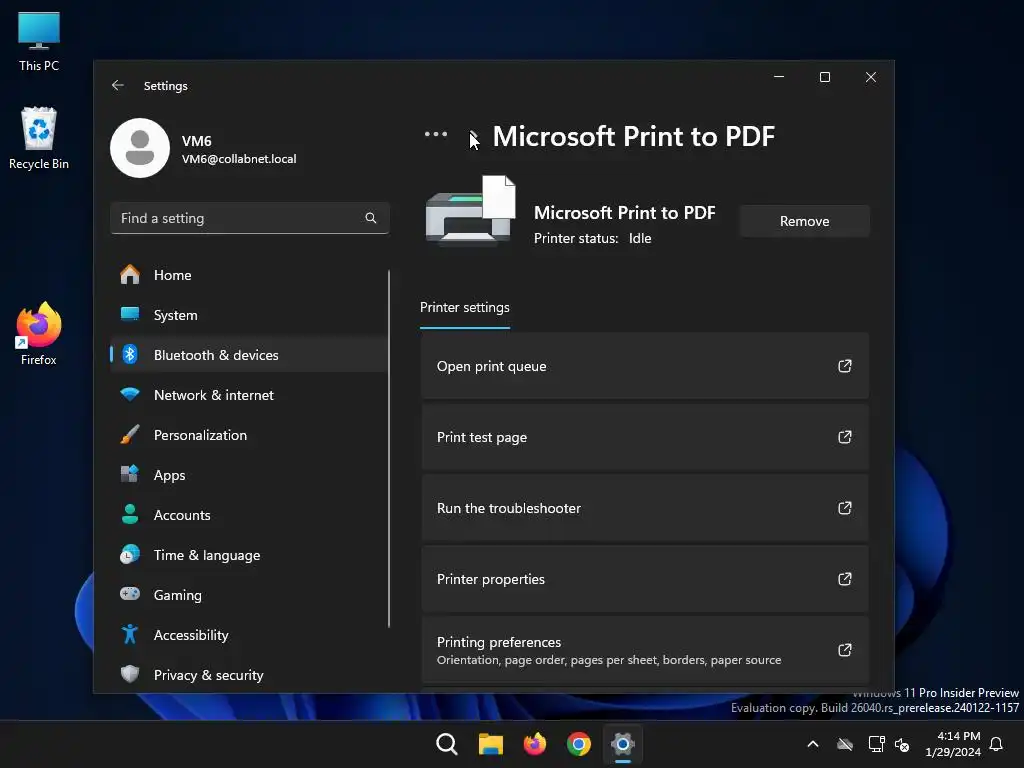Open print queue
This screenshot has width=1024, height=768.
point(645,366)
